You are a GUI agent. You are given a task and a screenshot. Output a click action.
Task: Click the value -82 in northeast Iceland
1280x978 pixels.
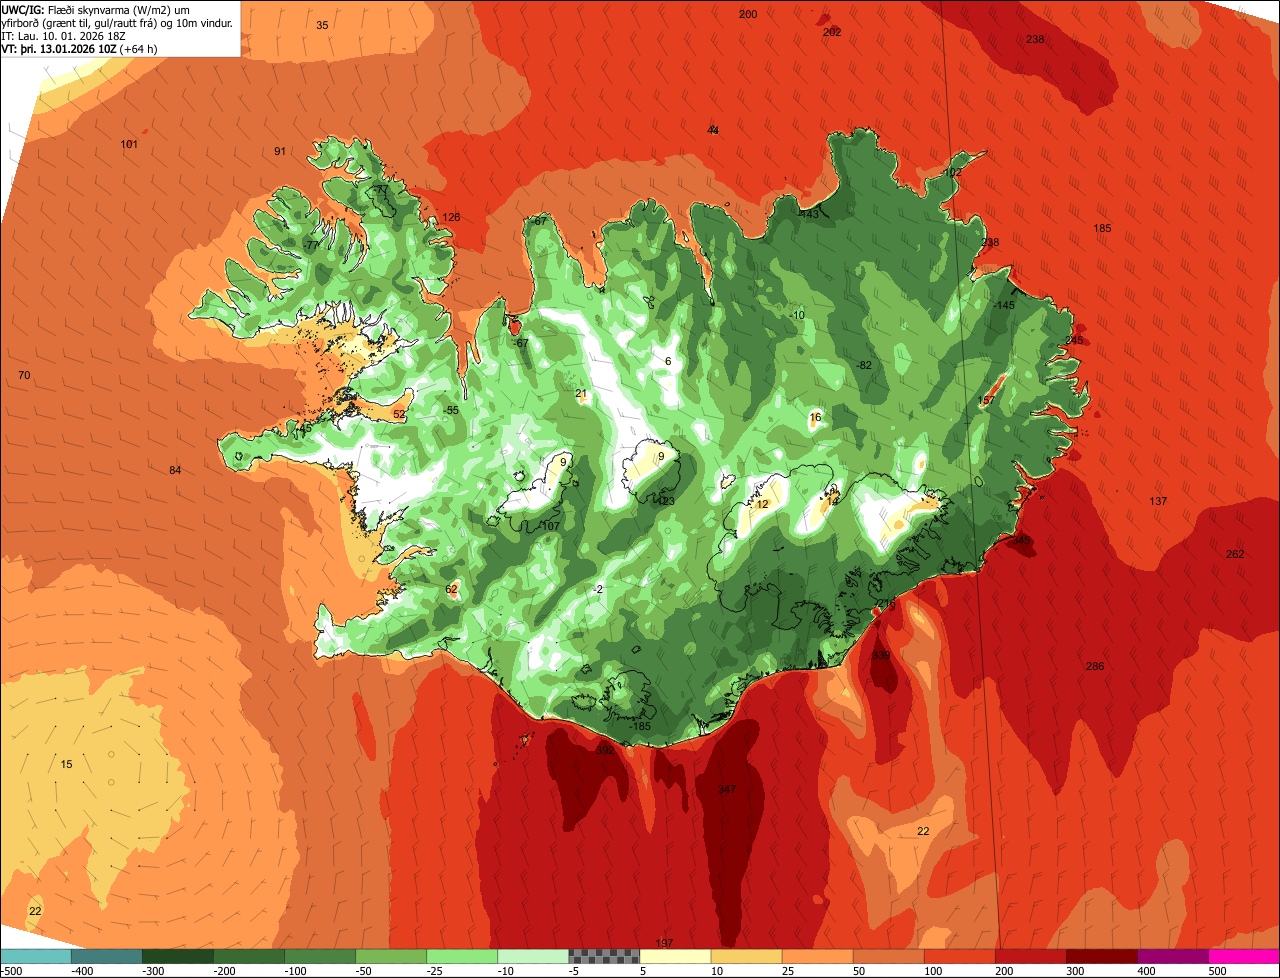coord(864,366)
